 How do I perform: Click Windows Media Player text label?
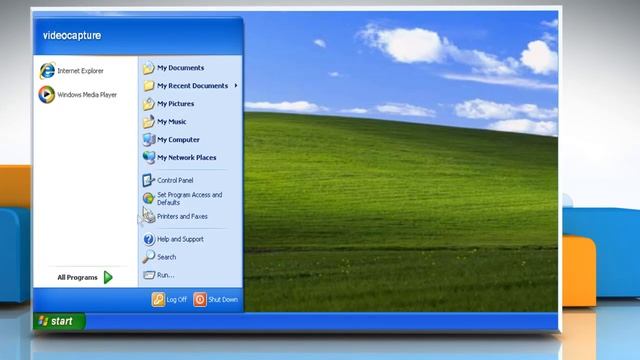point(87,95)
